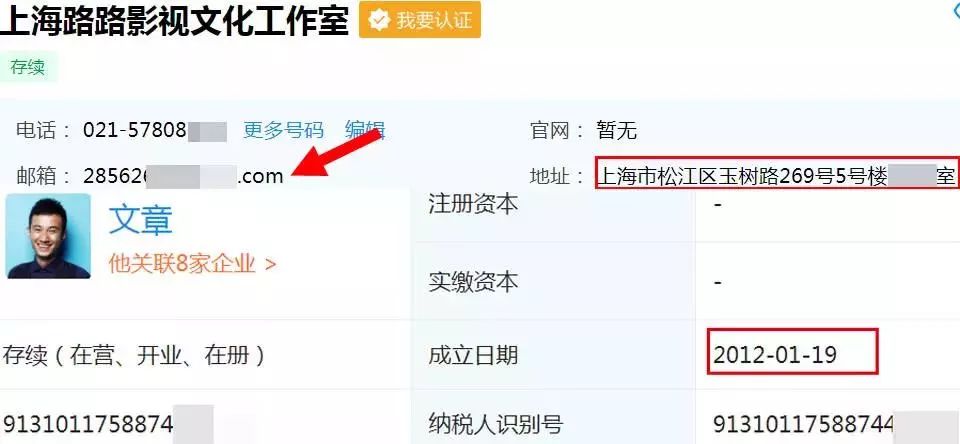Click the 编辑 link beside phone

[365, 130]
